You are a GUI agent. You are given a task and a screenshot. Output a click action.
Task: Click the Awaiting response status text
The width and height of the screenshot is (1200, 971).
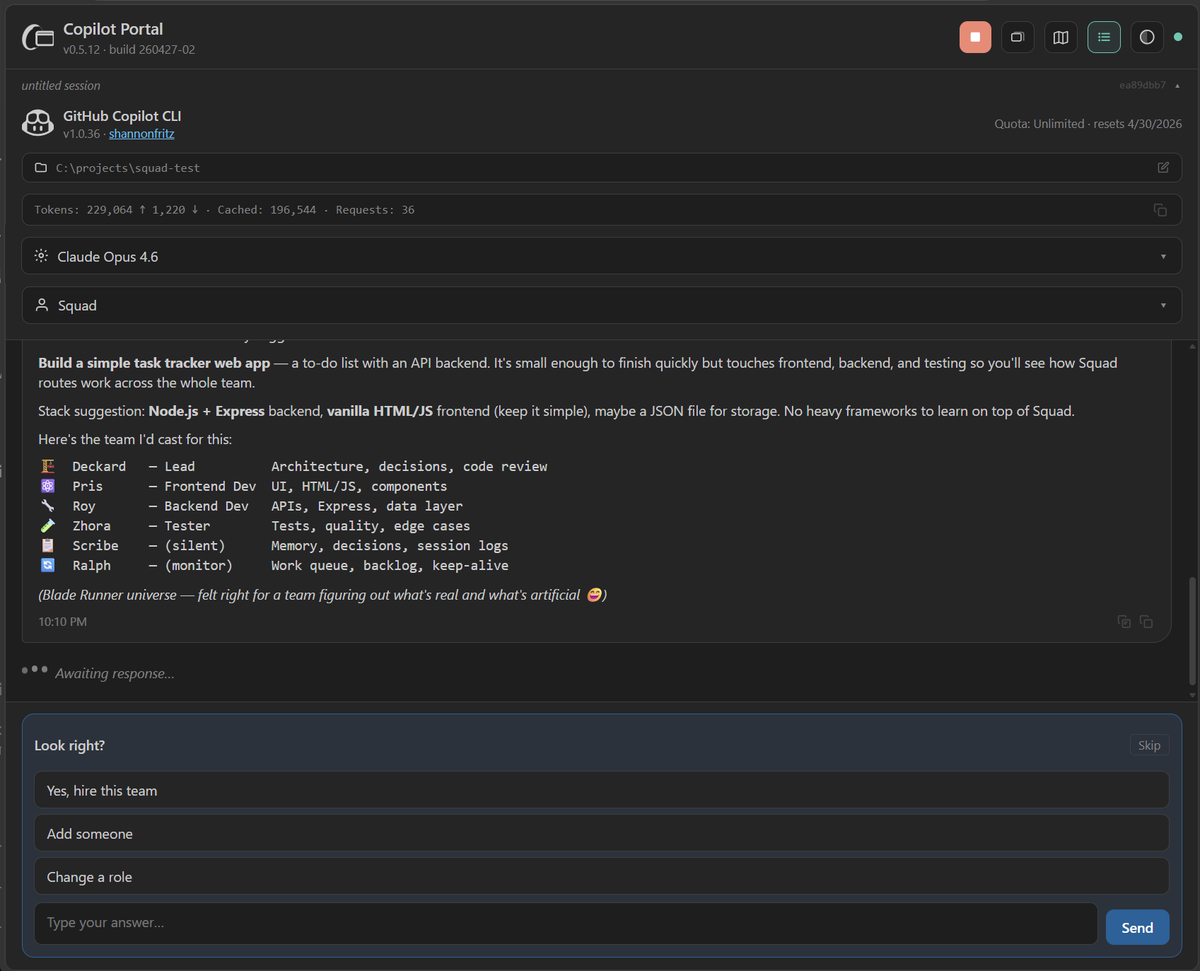coord(115,673)
